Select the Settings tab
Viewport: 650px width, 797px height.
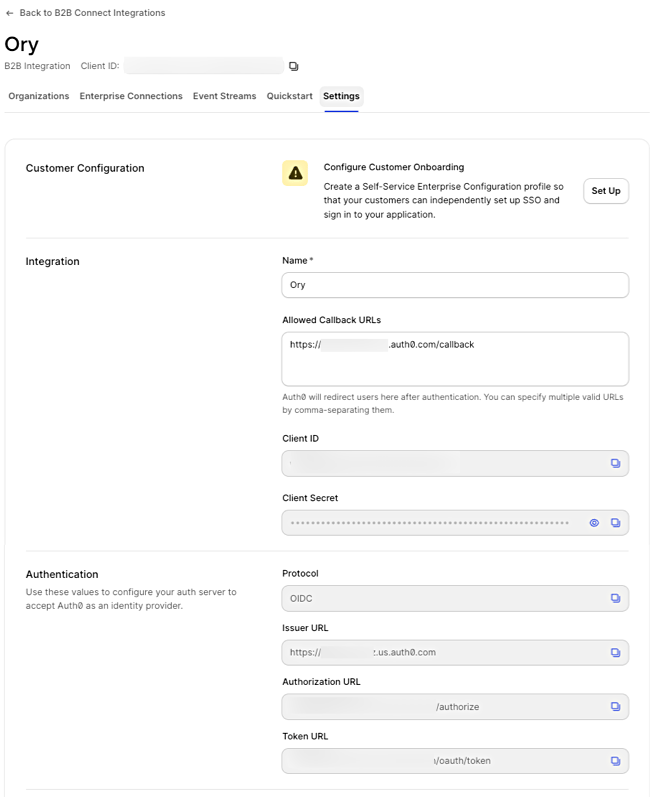[x=341, y=96]
